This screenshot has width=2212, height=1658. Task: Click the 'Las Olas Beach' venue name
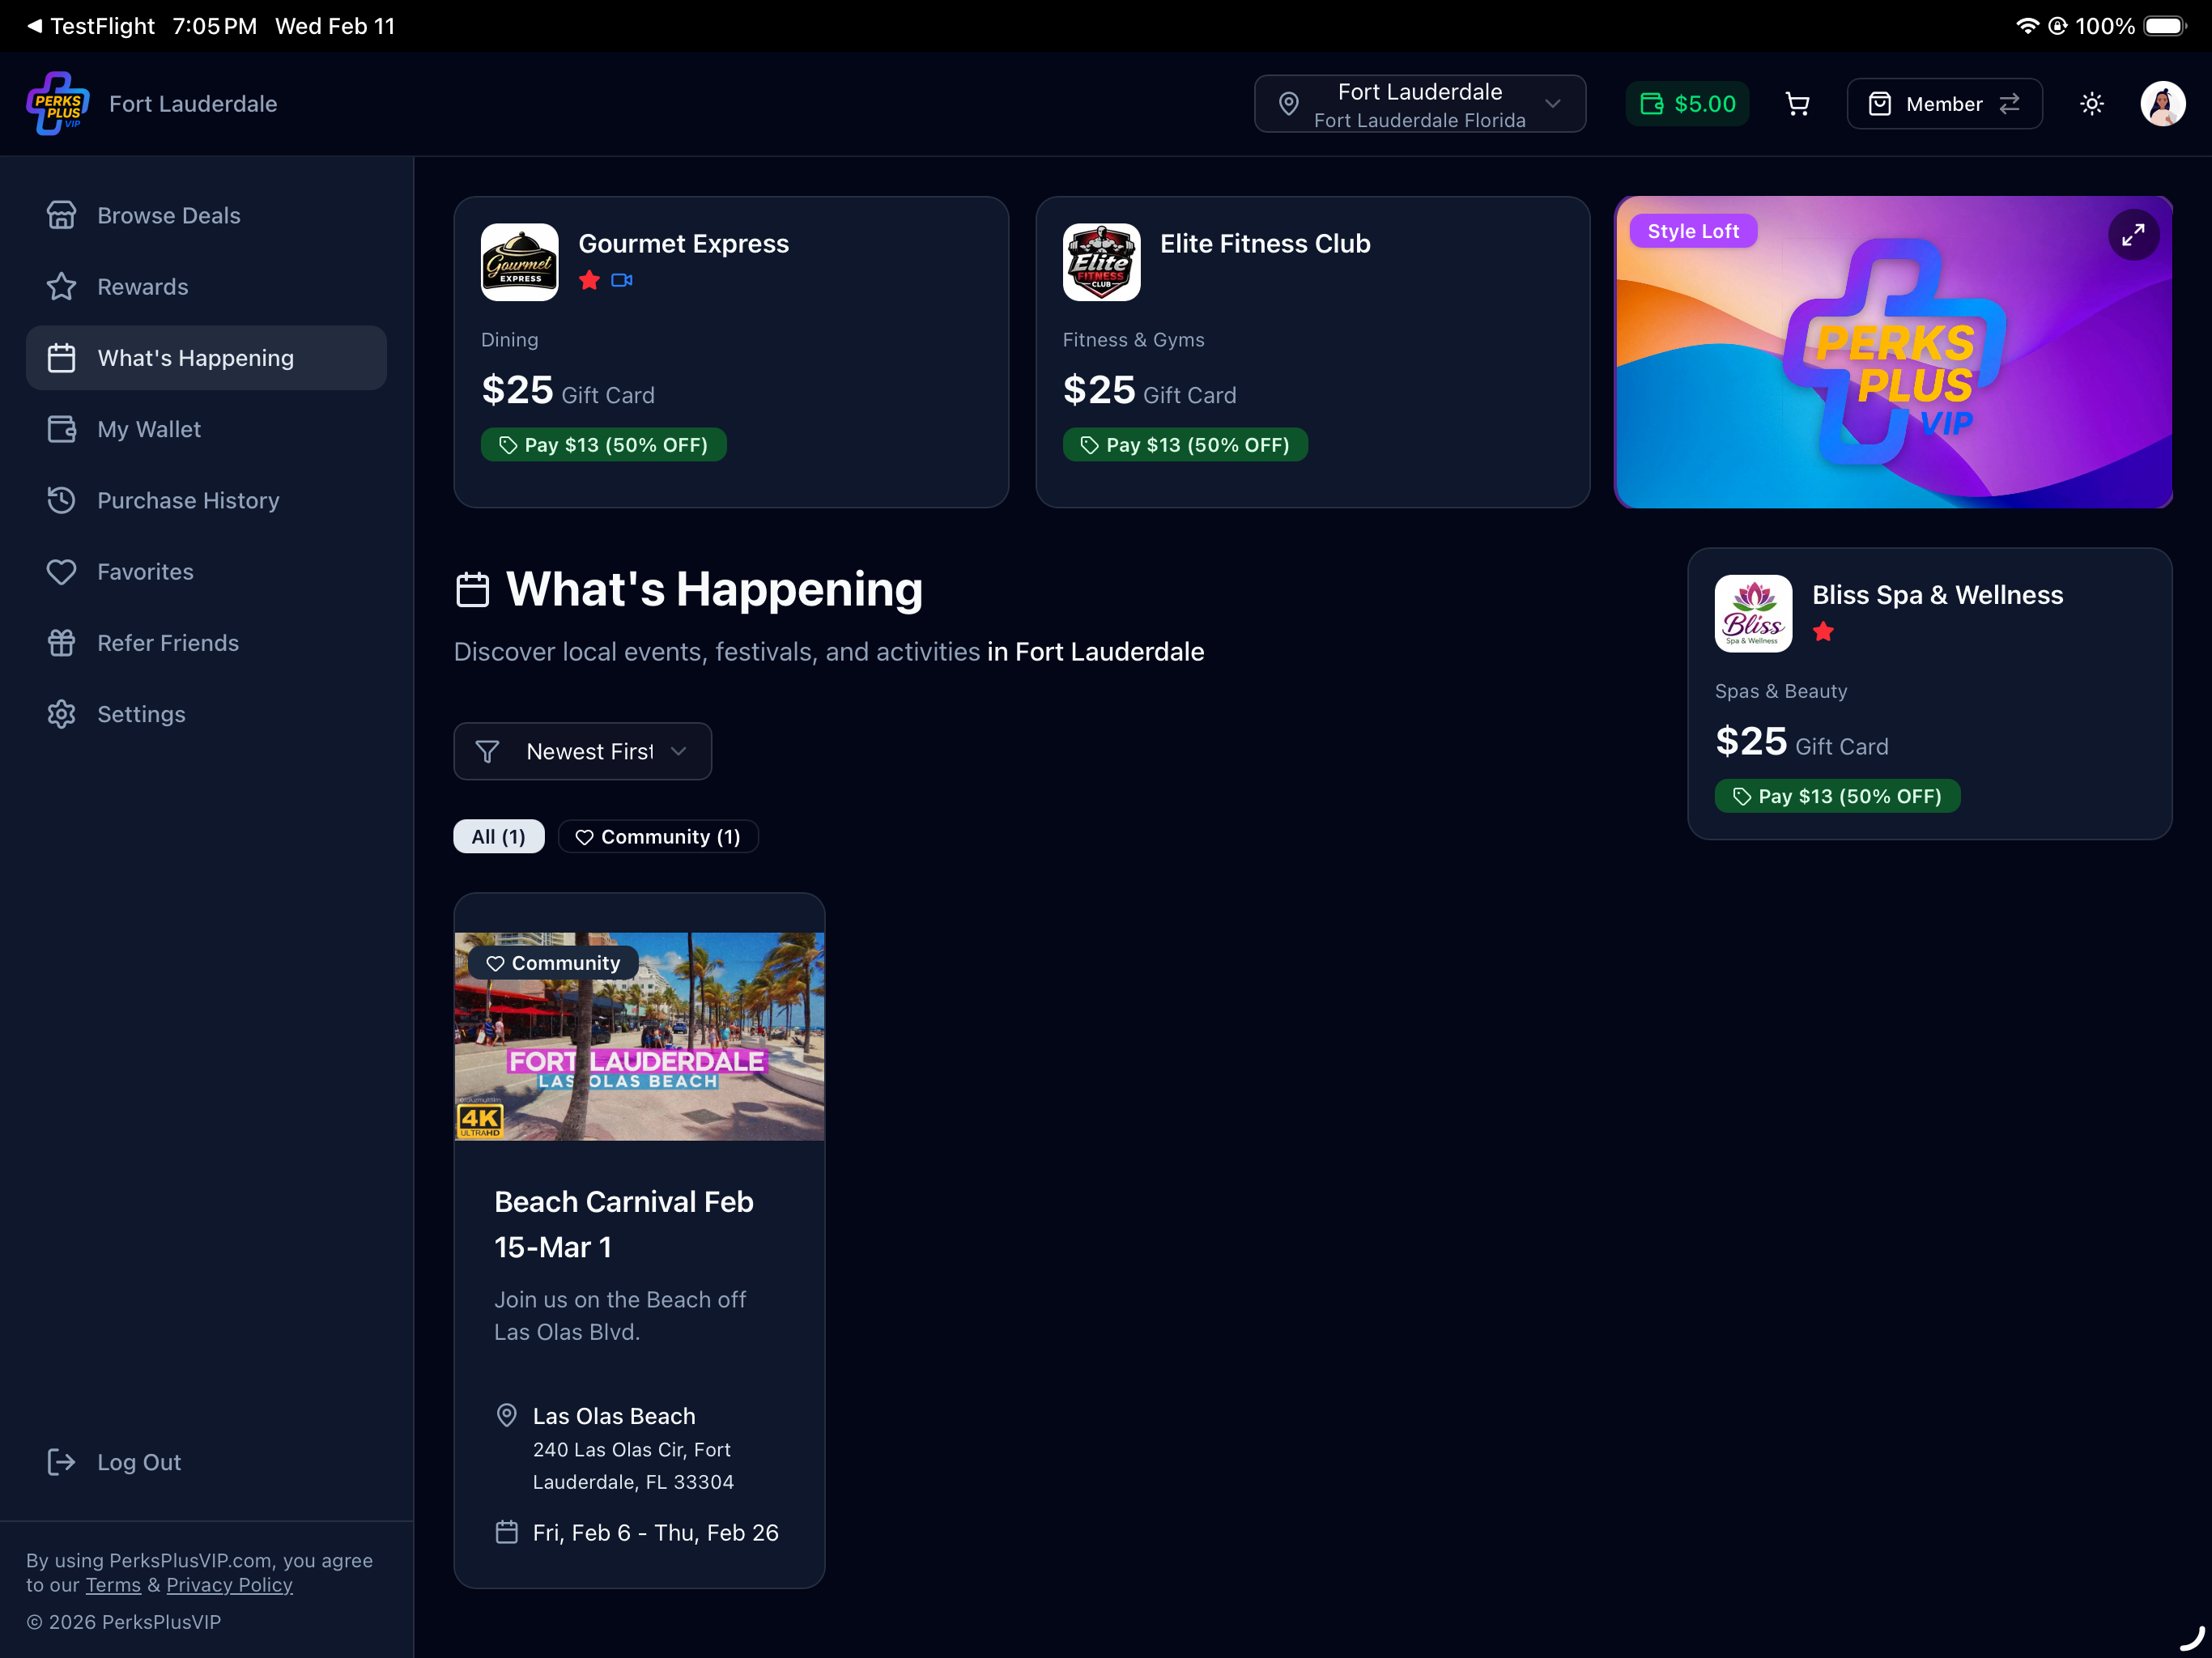(613, 1416)
